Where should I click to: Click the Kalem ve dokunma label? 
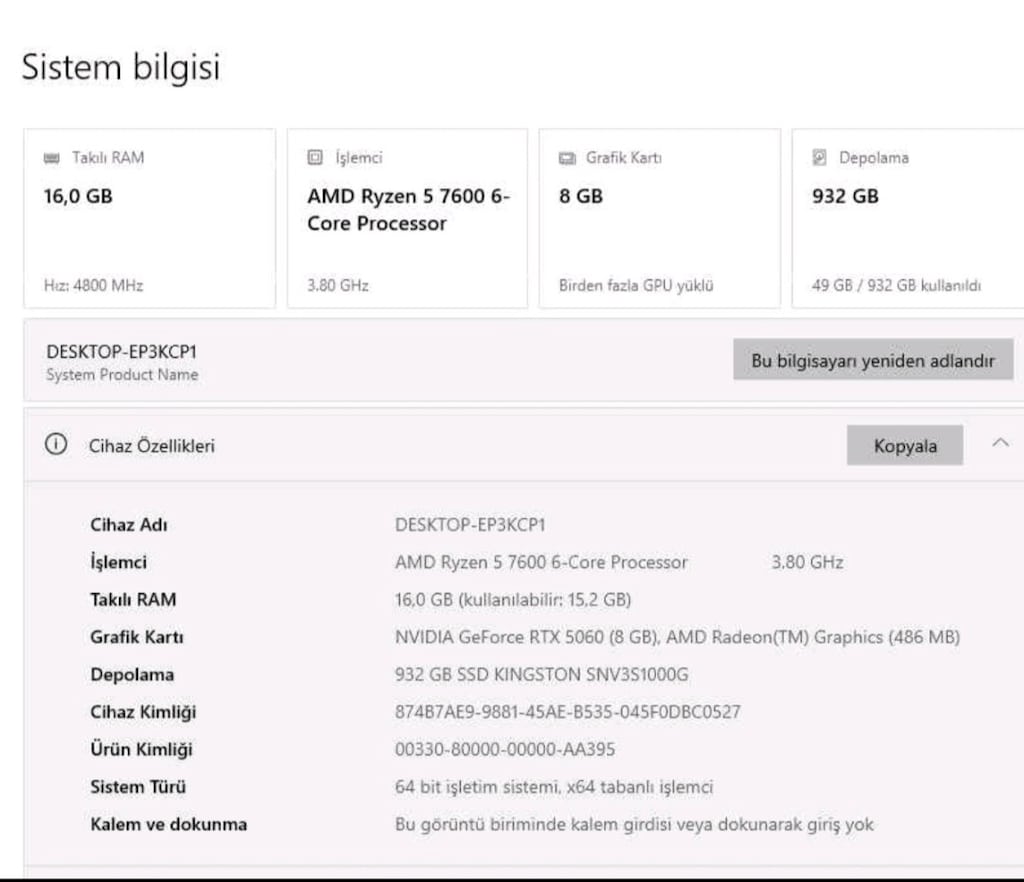[168, 825]
